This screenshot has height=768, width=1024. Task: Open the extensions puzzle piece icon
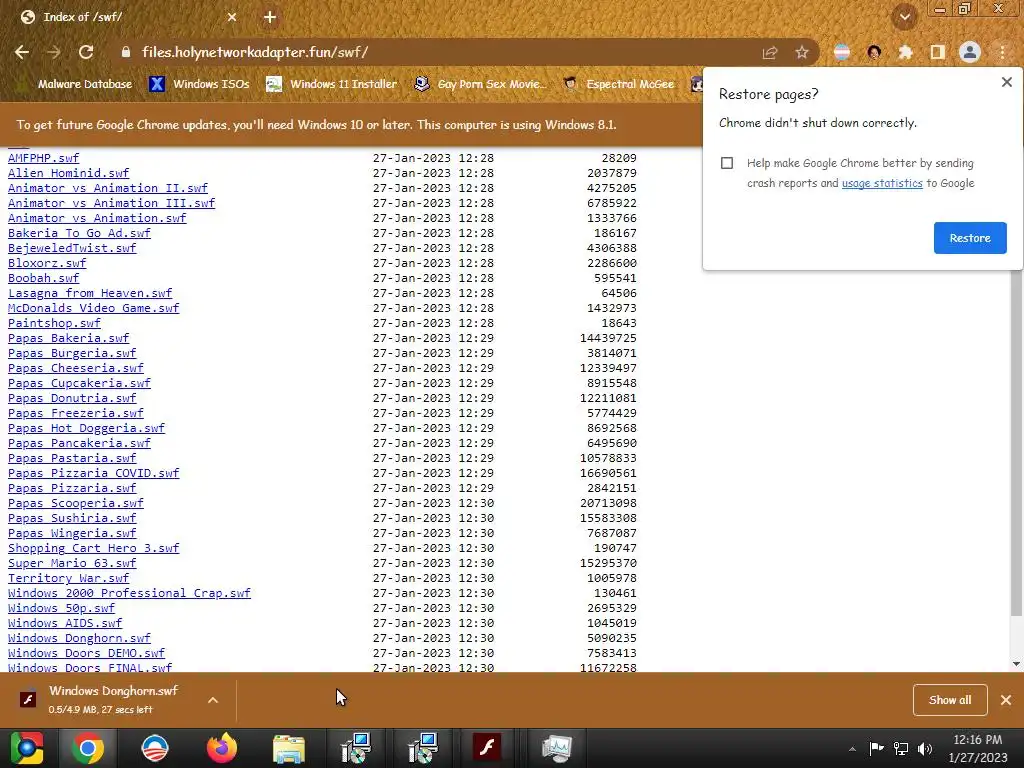[905, 52]
